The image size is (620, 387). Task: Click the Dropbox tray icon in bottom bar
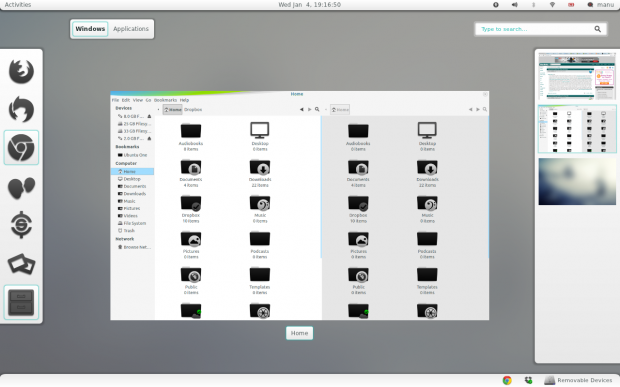point(528,380)
